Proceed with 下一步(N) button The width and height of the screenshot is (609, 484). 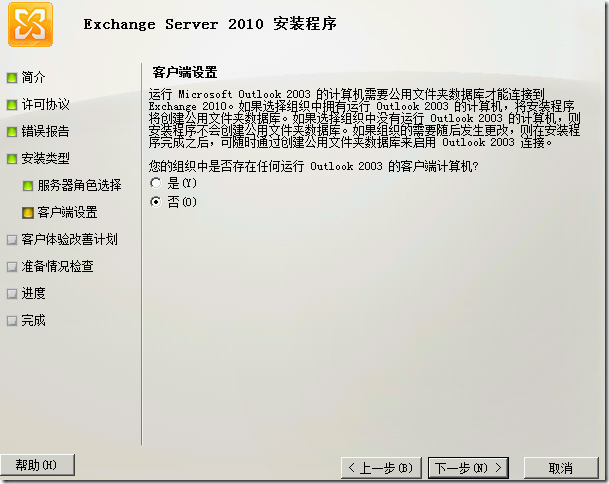(468, 468)
